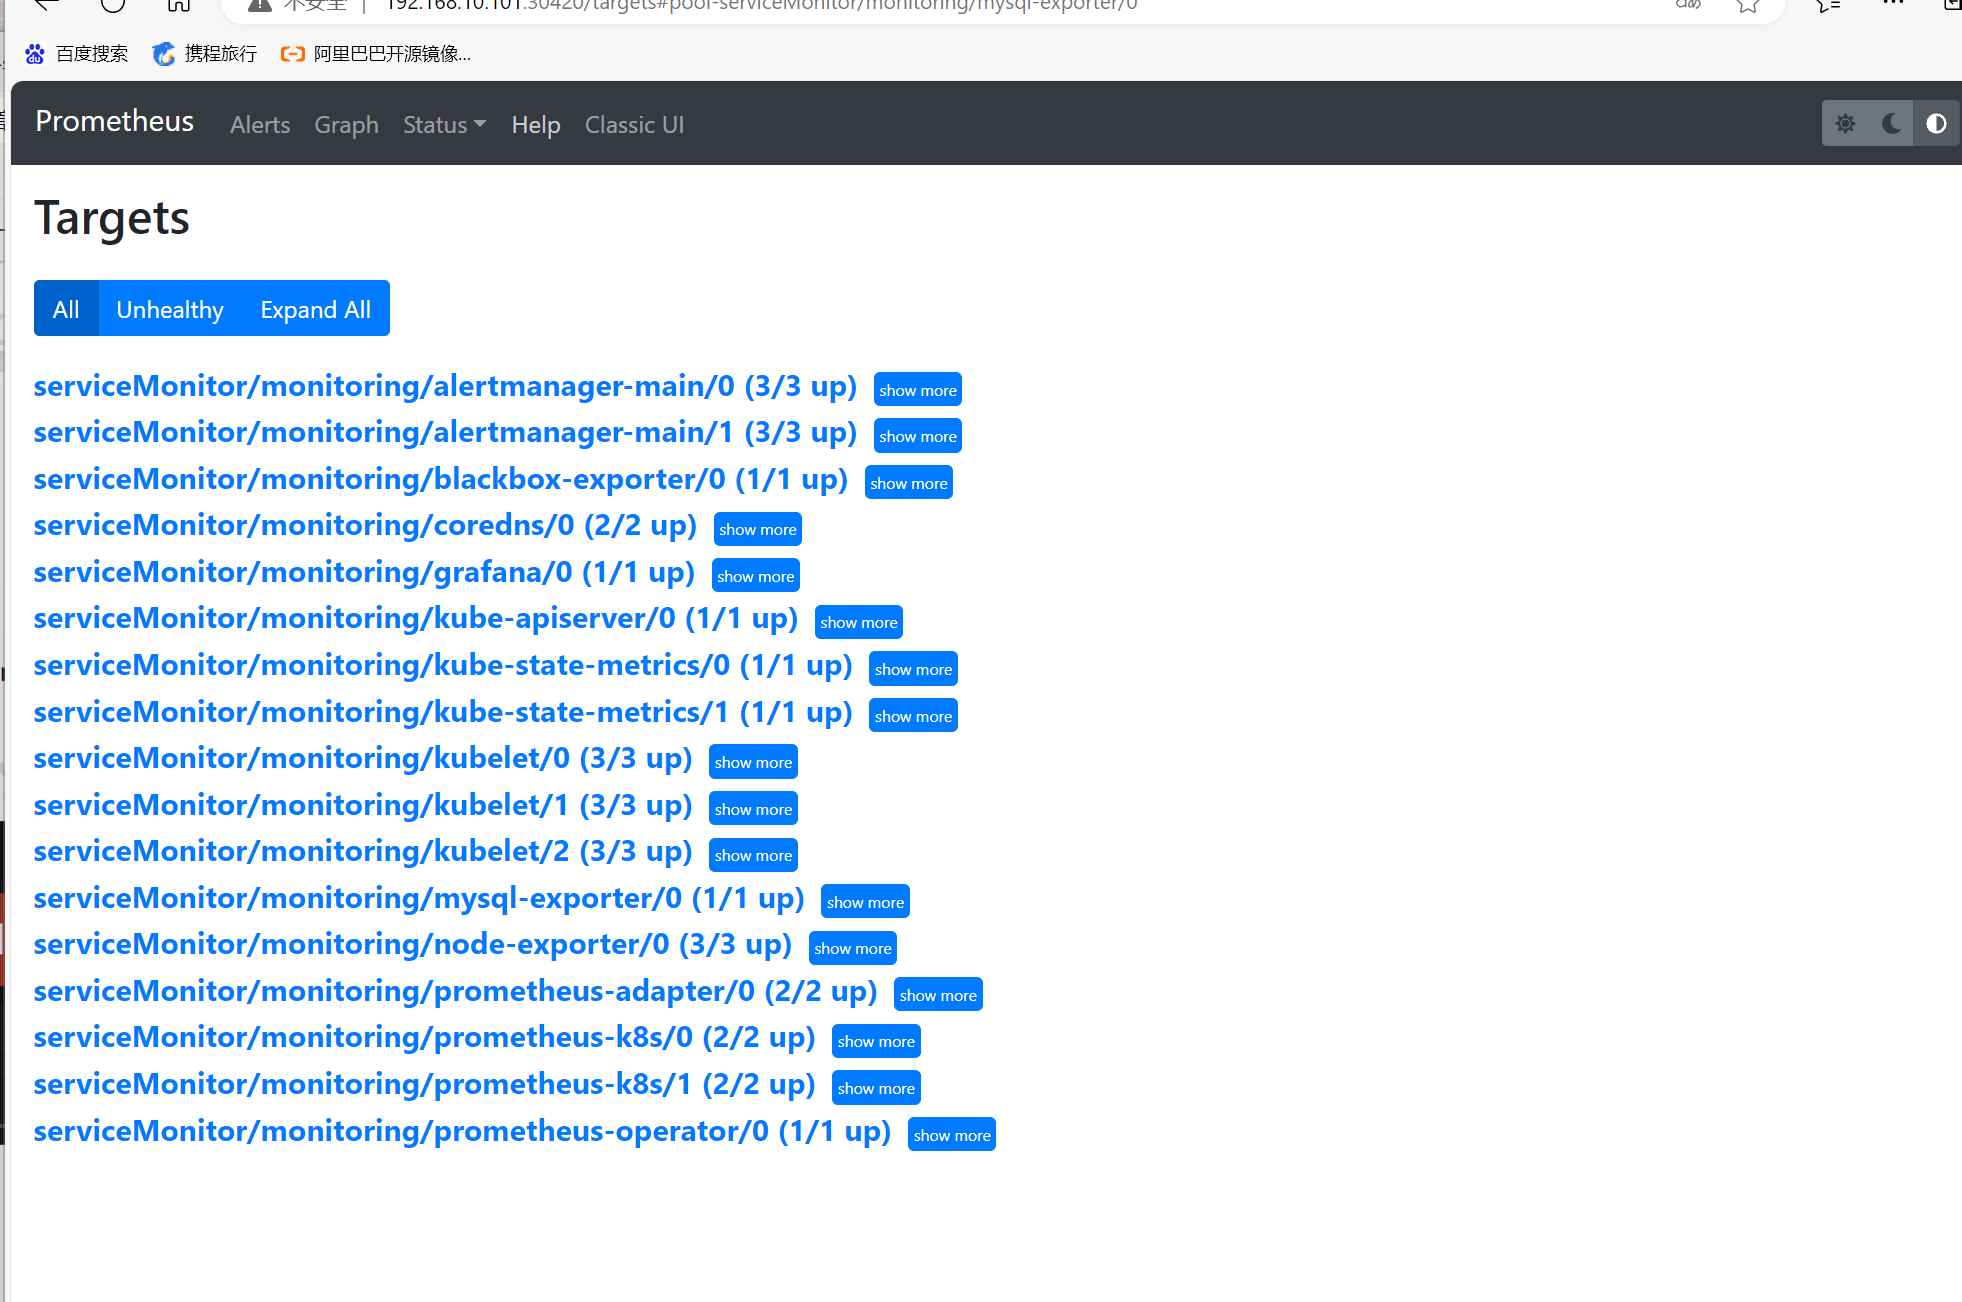Open kube-apiserver/0 target pool link

(416, 619)
